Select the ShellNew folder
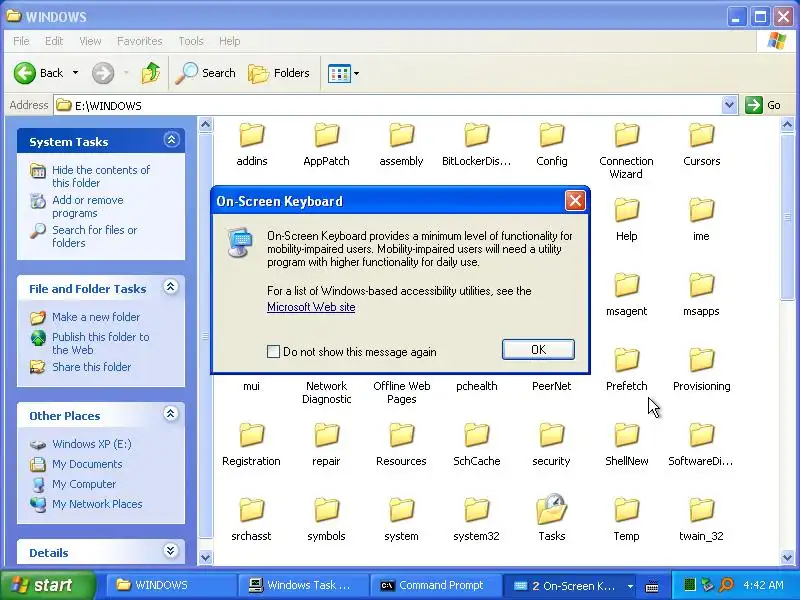800x600 pixels. point(627,445)
